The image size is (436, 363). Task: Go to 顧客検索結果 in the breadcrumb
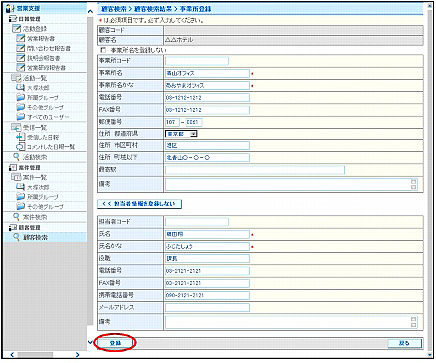coord(153,9)
